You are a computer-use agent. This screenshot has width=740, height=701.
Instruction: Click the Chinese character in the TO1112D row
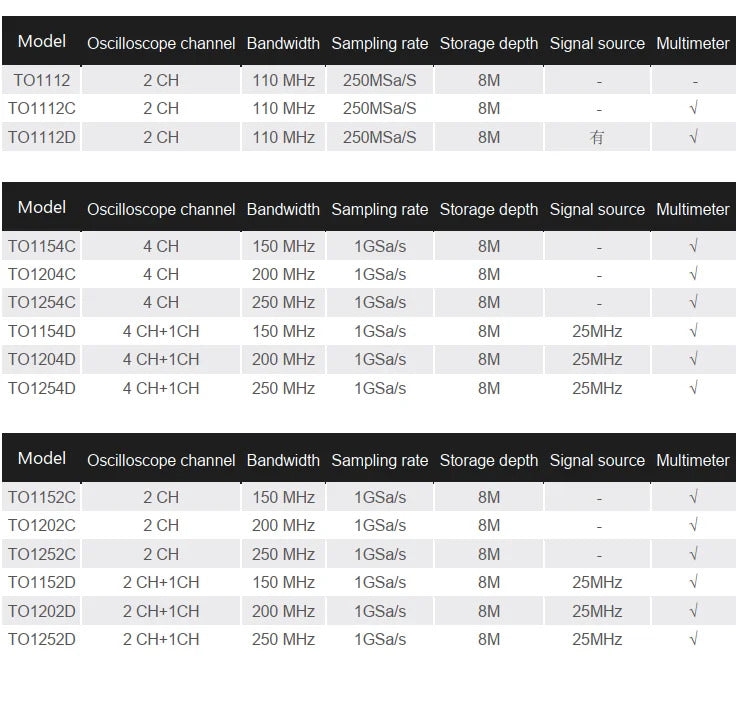pyautogui.click(x=597, y=137)
